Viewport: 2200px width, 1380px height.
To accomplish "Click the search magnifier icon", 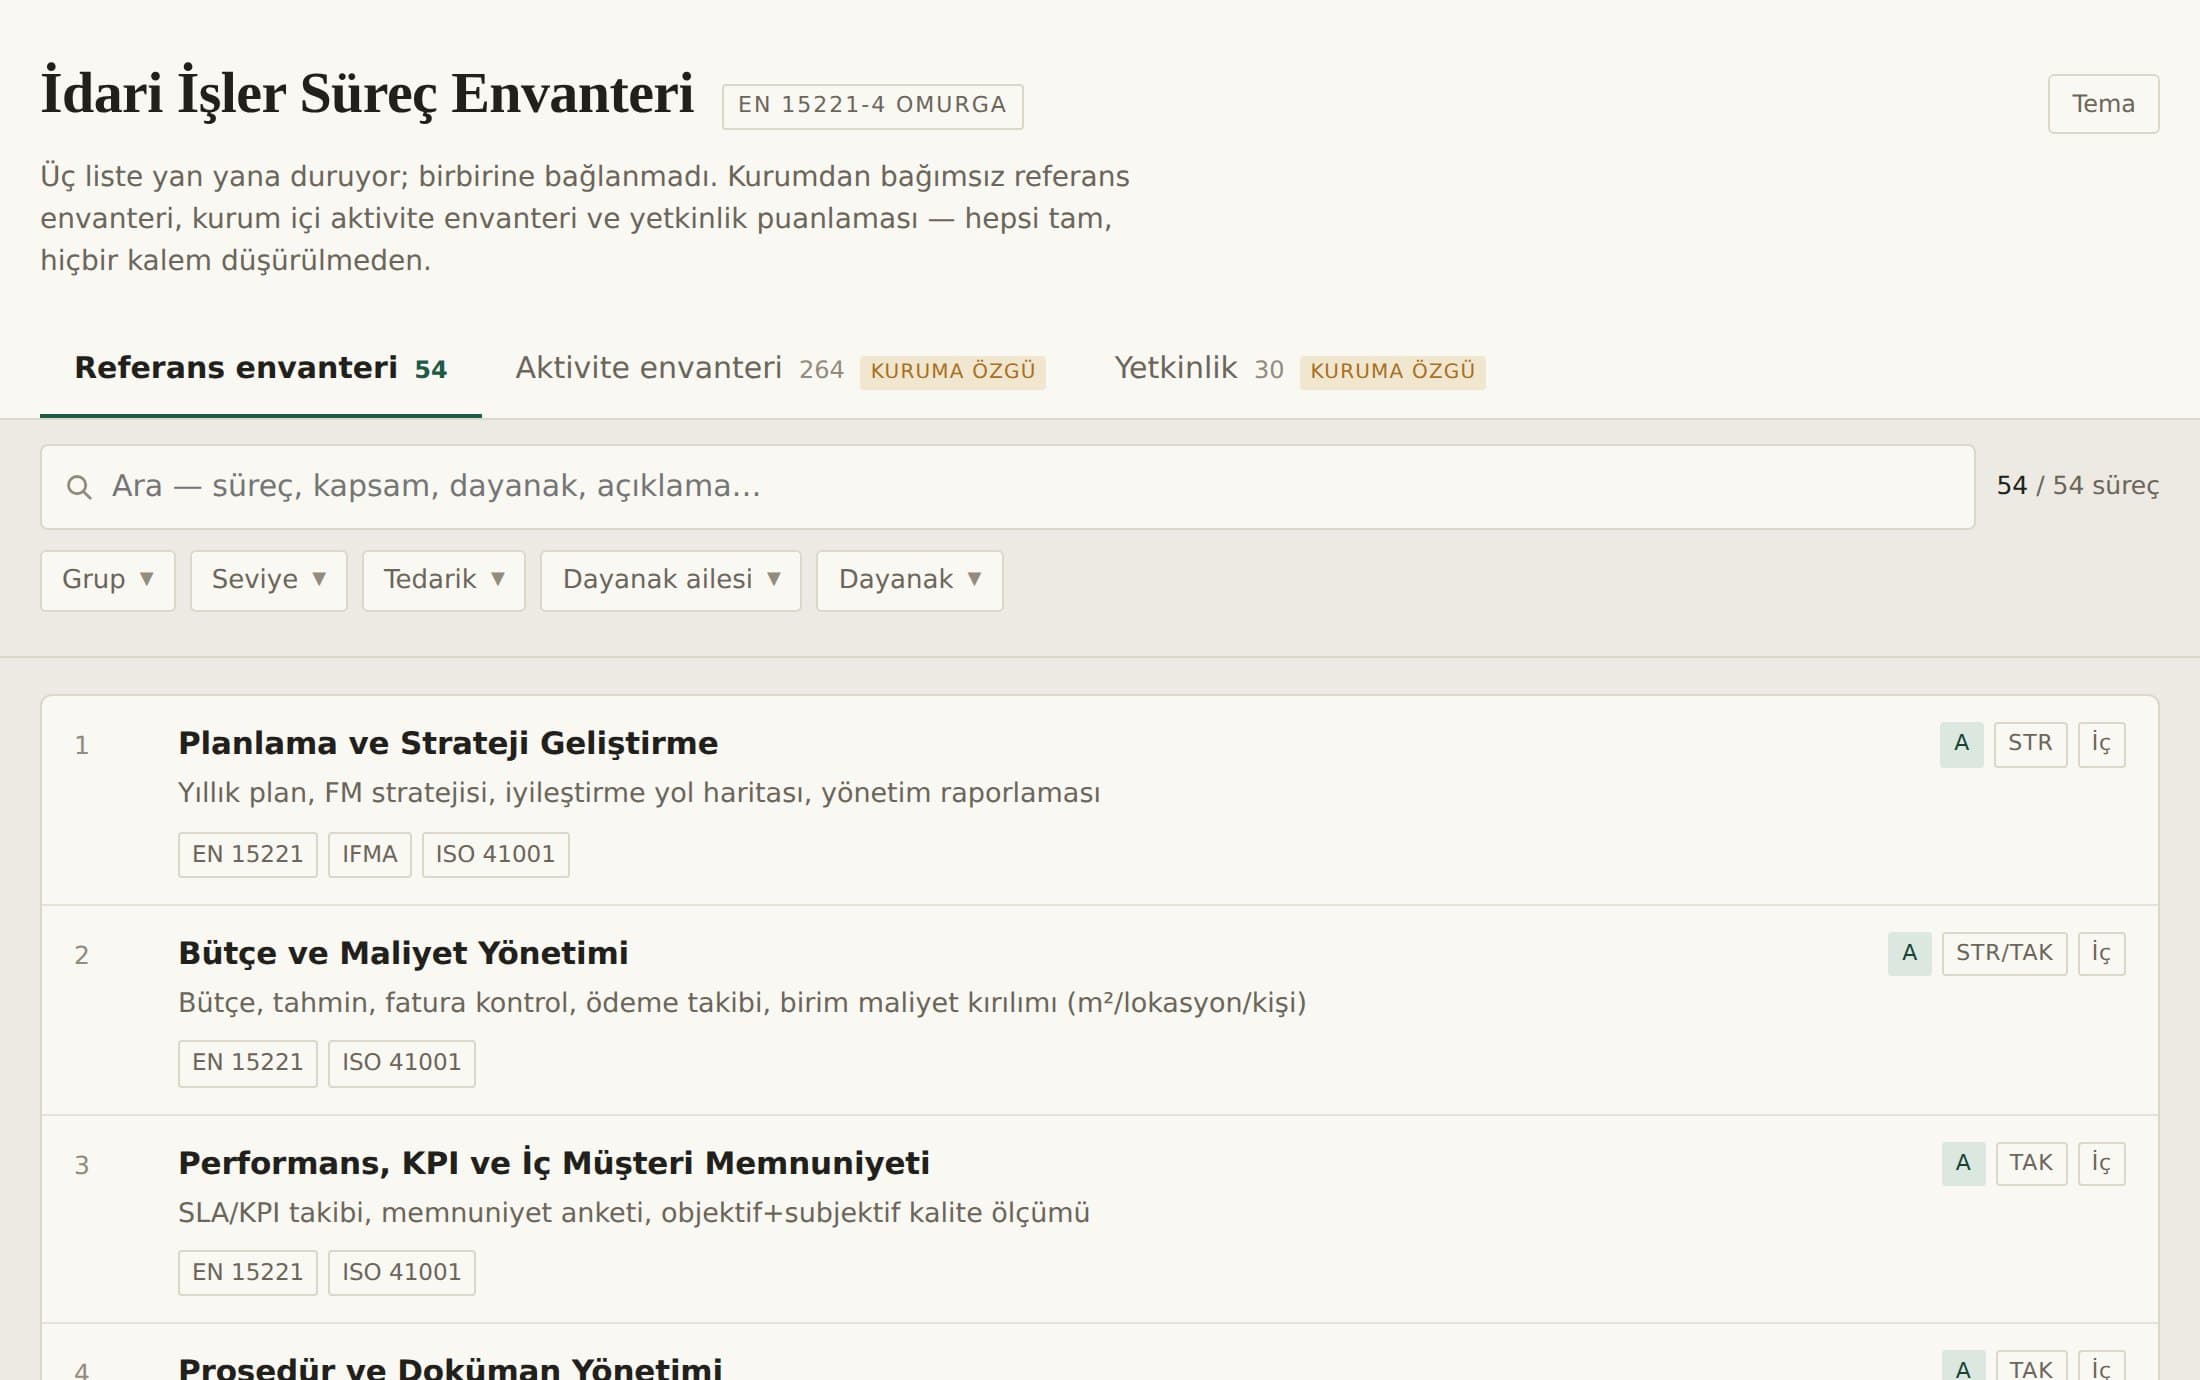I will coord(79,487).
